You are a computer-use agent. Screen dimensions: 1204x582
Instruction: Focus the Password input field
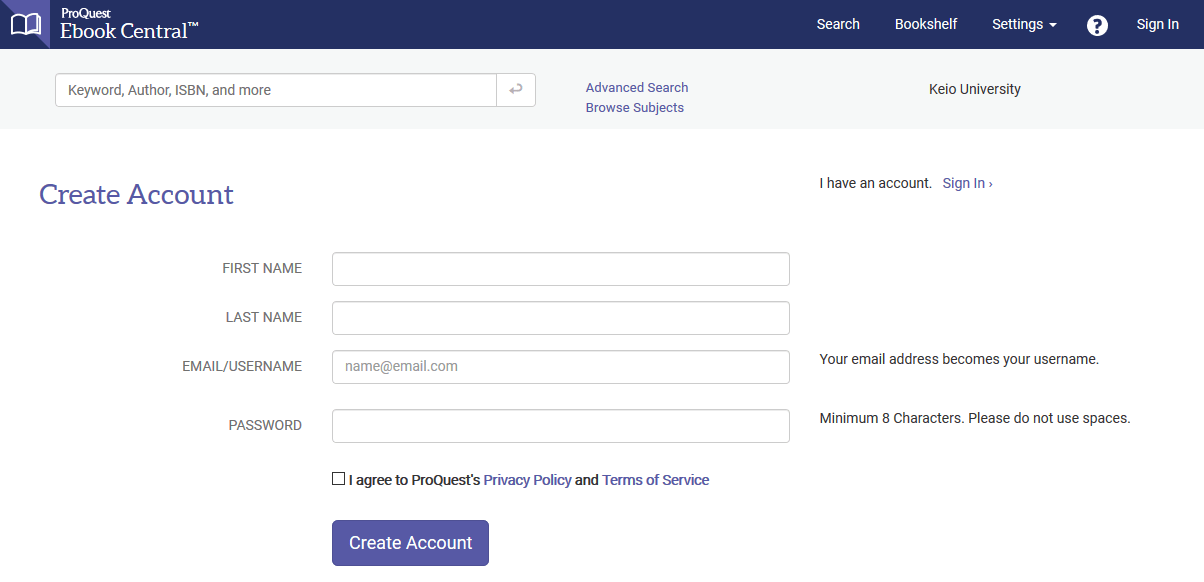(x=560, y=425)
